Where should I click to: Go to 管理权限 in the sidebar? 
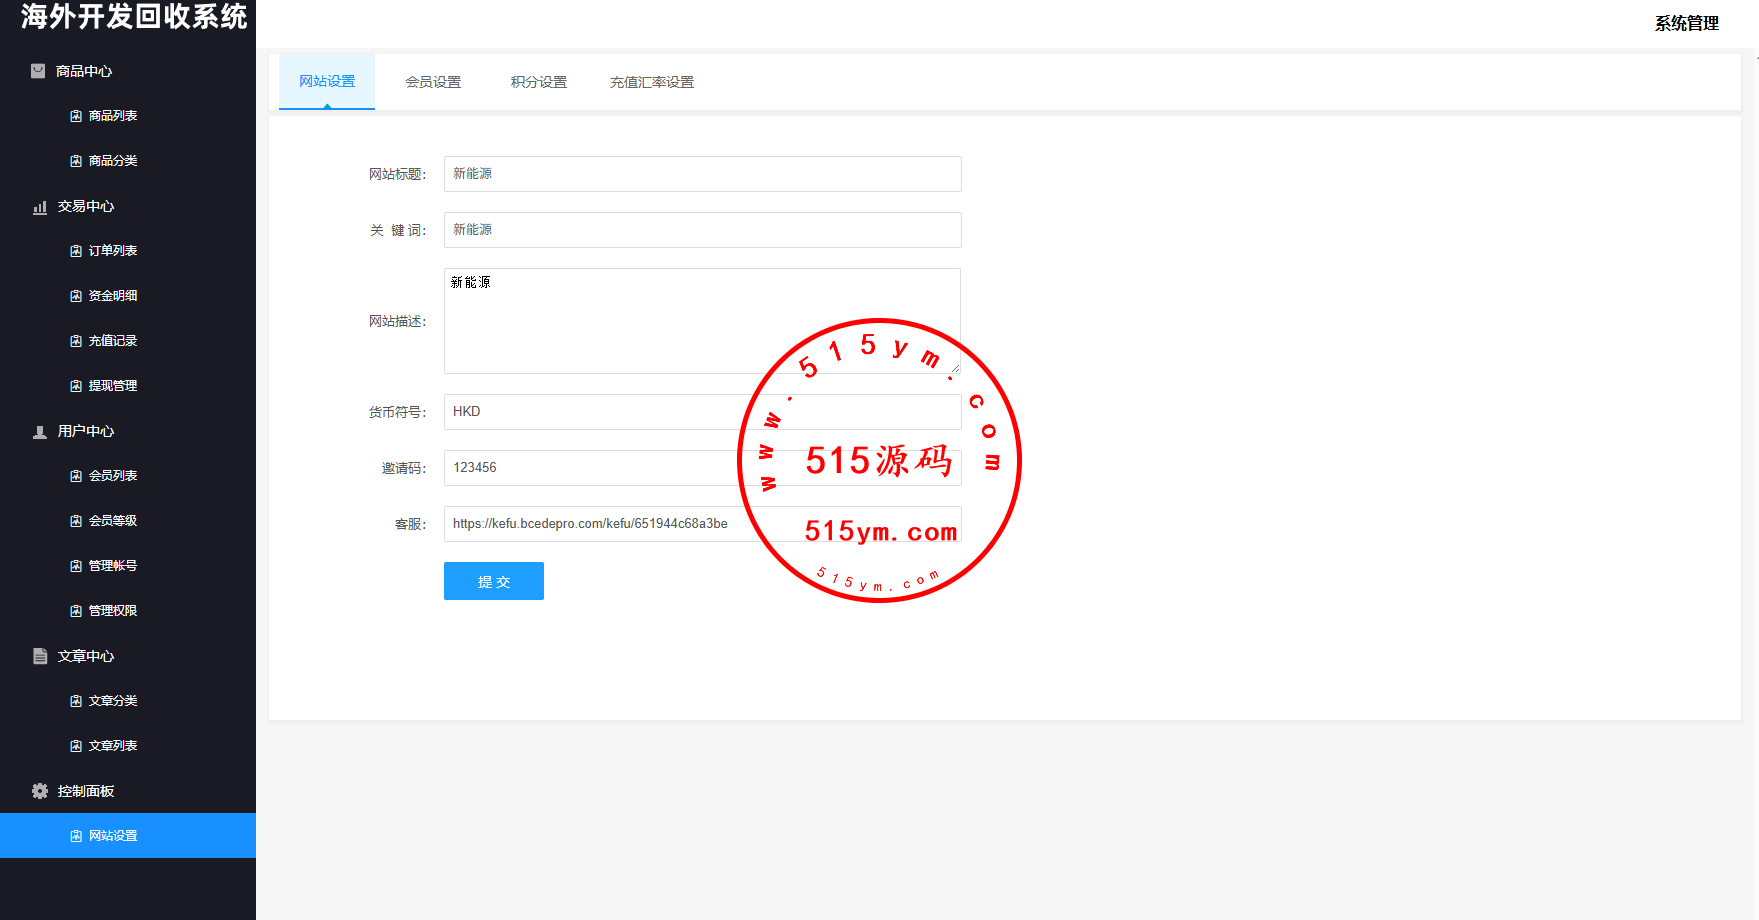click(x=113, y=611)
